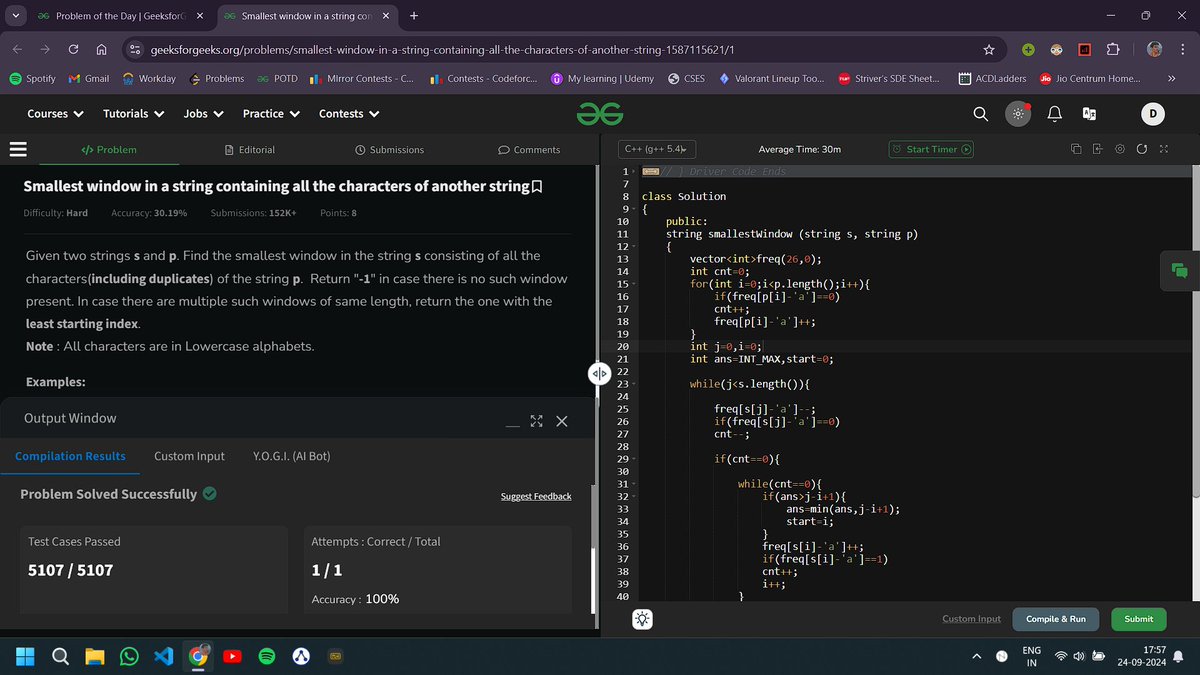Switch to the Comments tab

pos(529,149)
